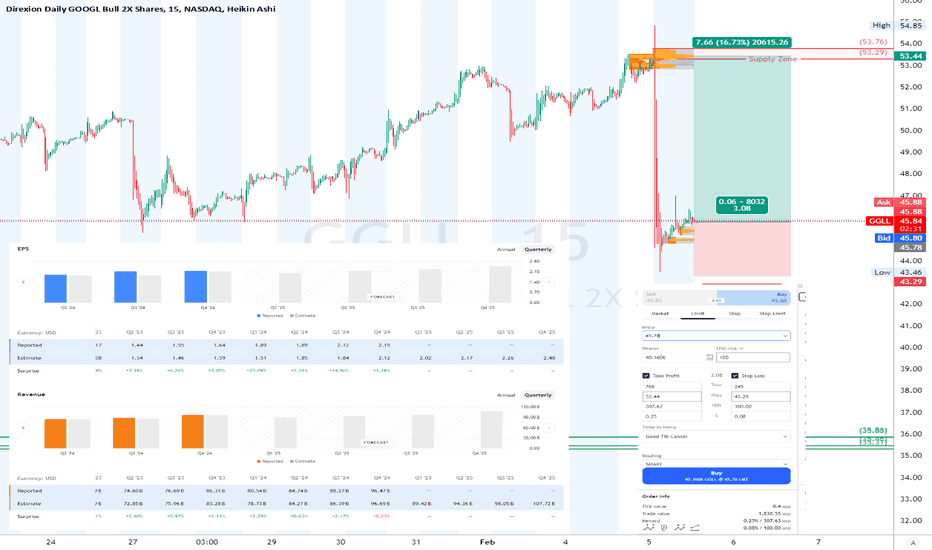932x550 pixels.
Task: Go to earlier Revenue quarters with left arrow
Action: (x=23, y=428)
